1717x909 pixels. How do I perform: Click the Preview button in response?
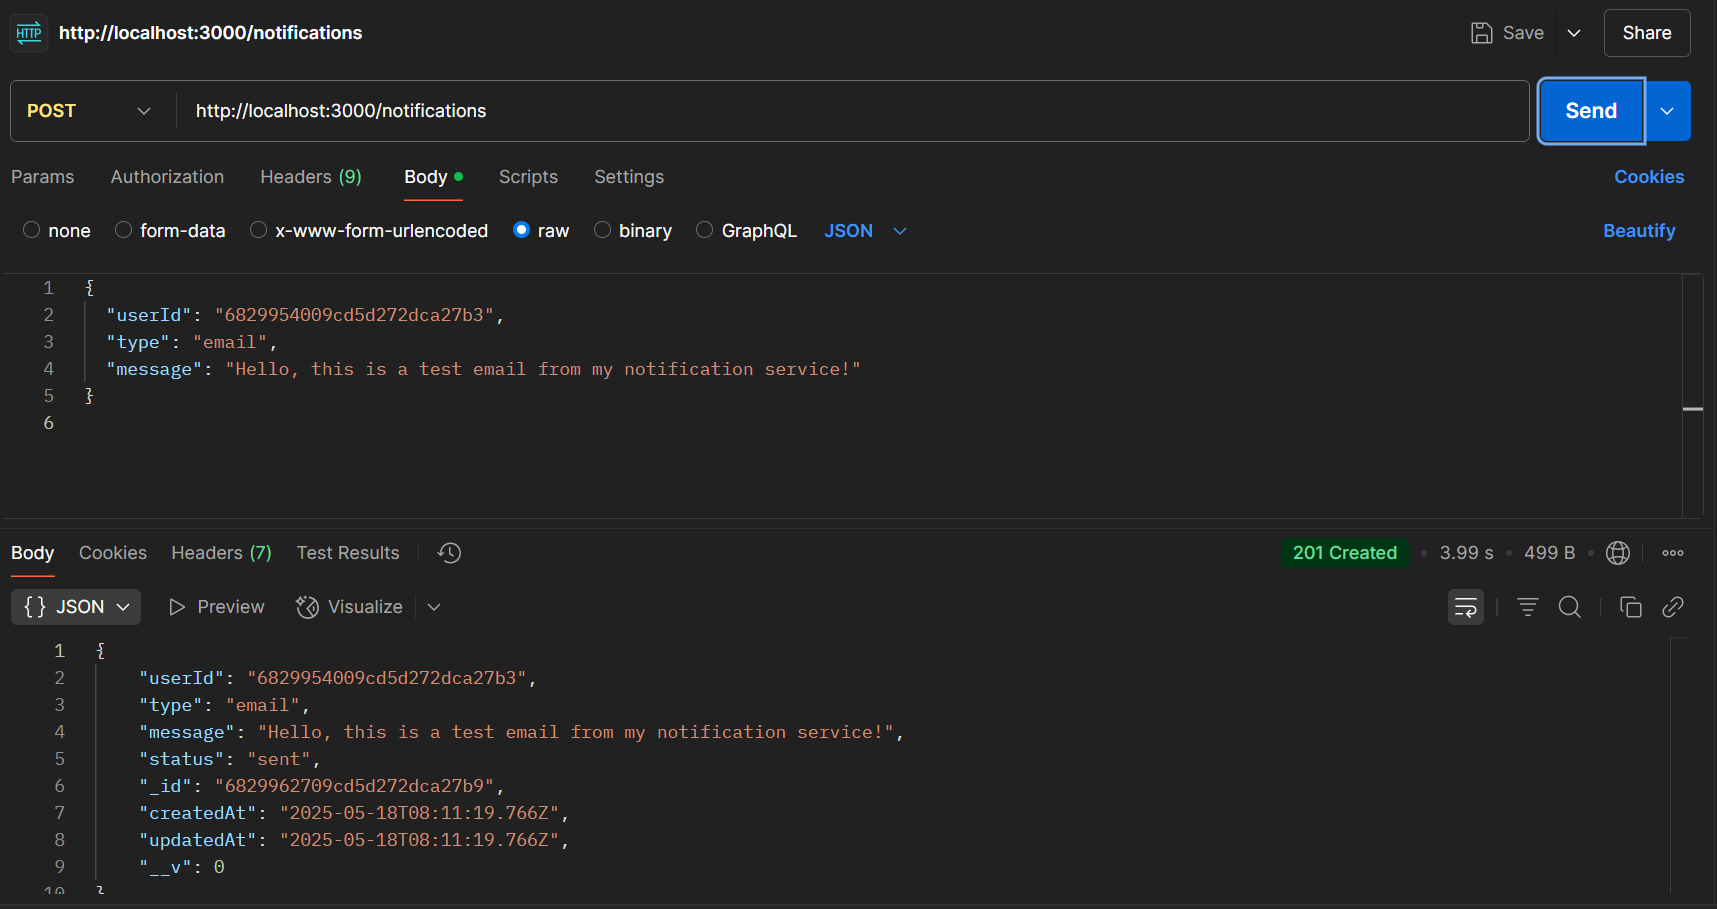coord(216,607)
